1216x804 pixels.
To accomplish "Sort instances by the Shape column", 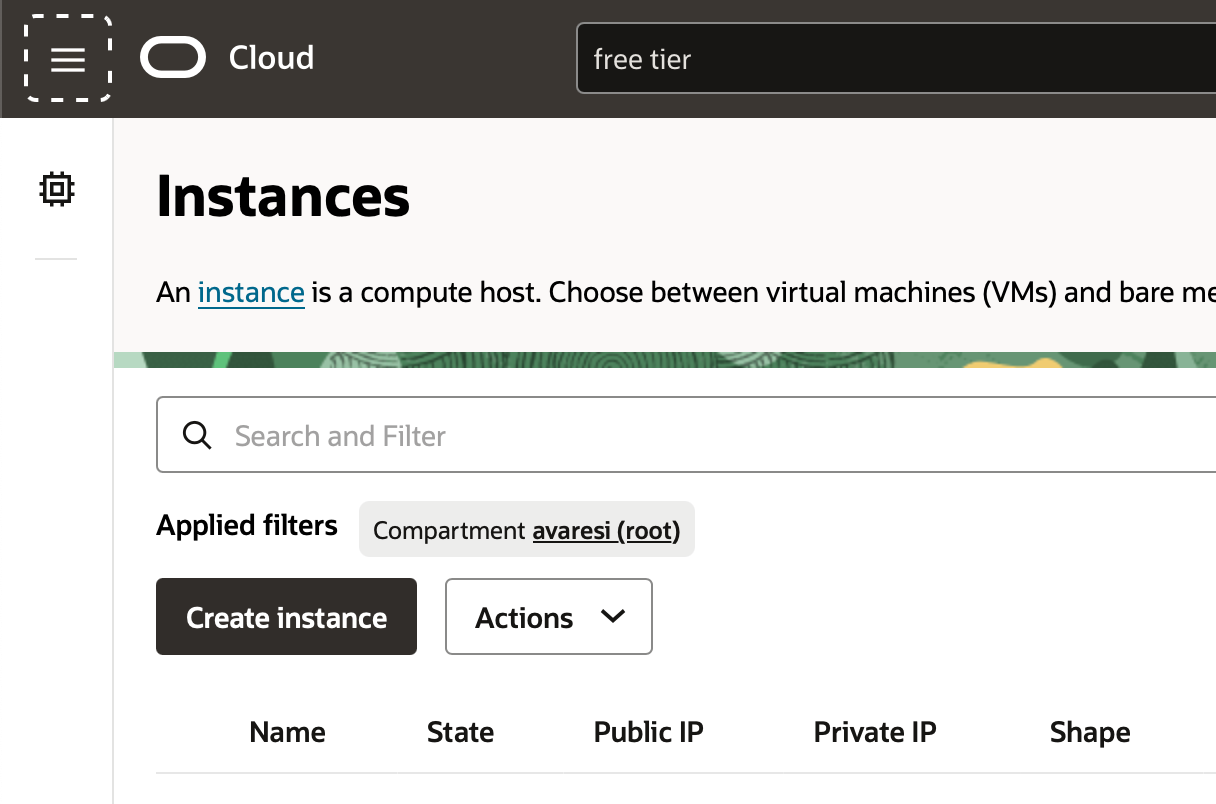I will click(x=1089, y=732).
